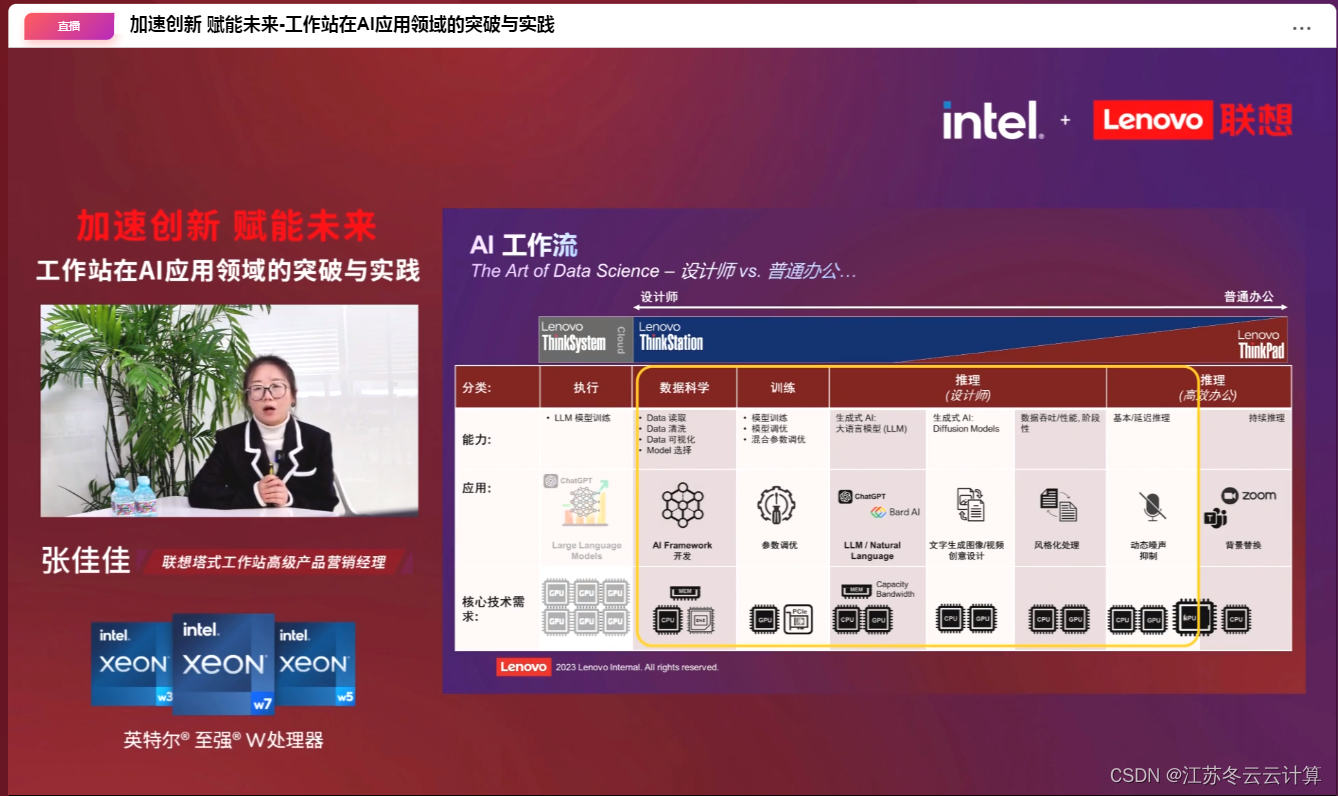Click the 风格化处理 document transfer icon
Image resolution: width=1338 pixels, height=796 pixels.
1058,505
